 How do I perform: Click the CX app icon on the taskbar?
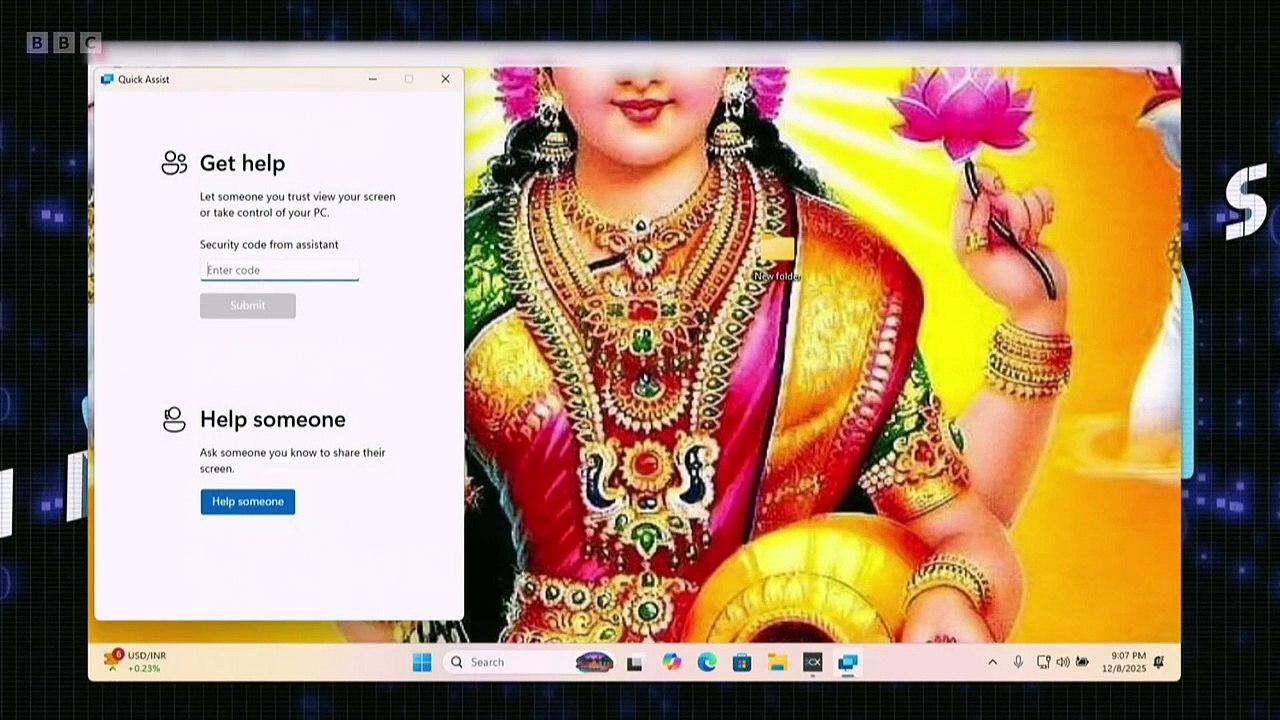click(x=812, y=662)
